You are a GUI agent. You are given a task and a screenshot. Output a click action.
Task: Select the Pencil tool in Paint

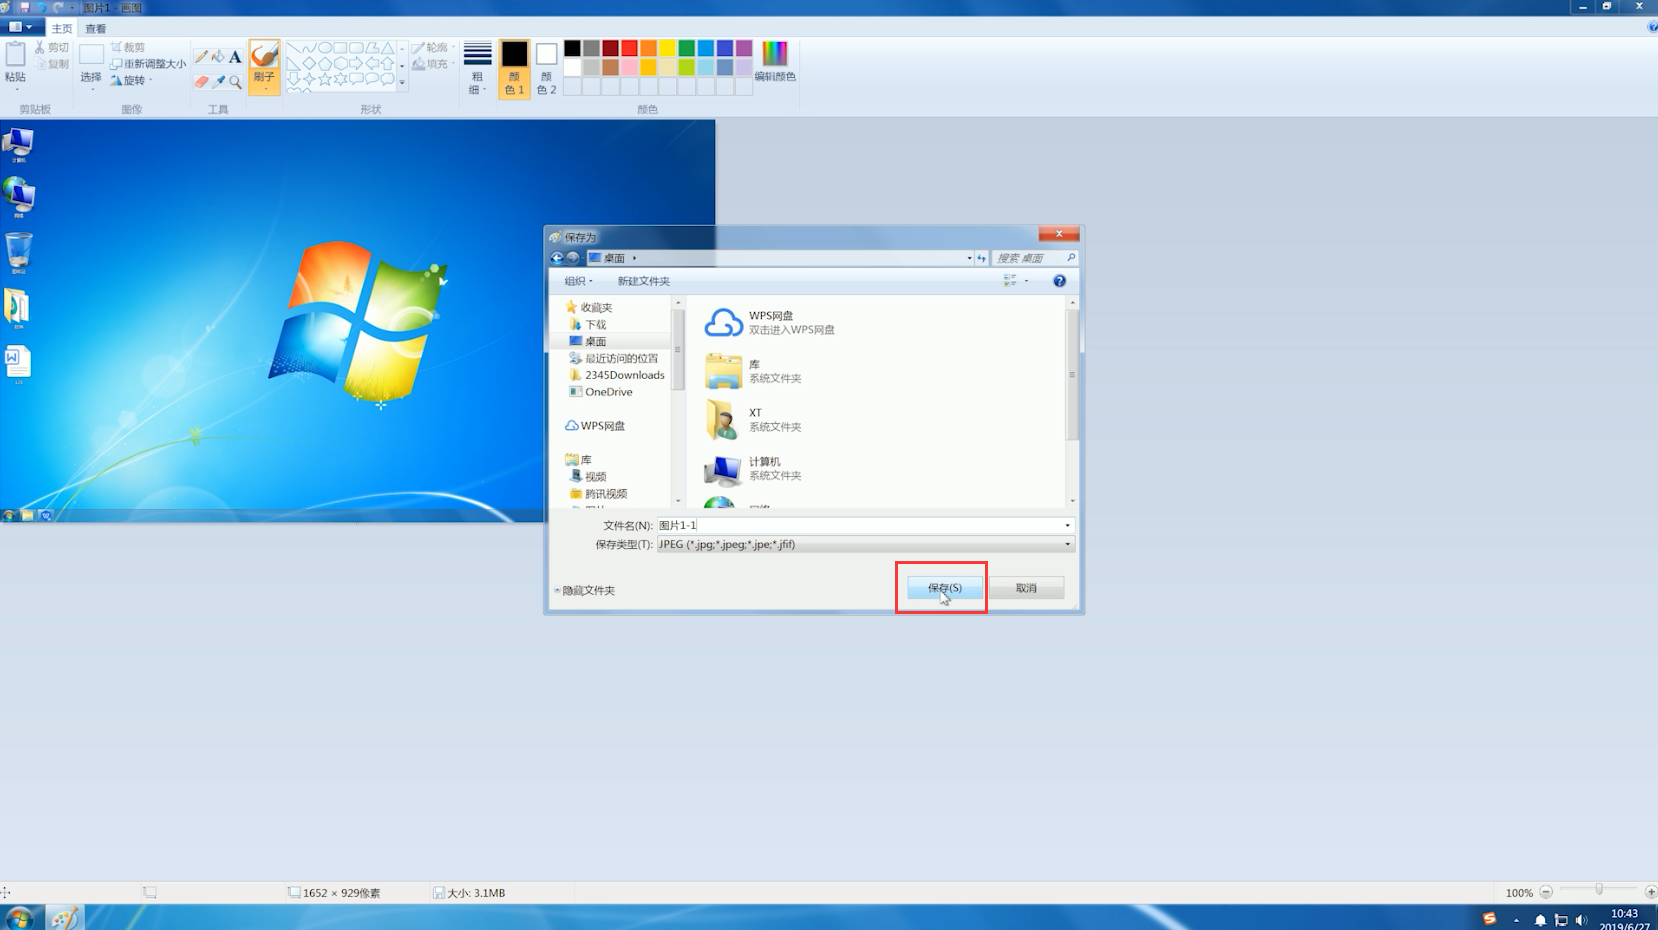[x=201, y=58]
